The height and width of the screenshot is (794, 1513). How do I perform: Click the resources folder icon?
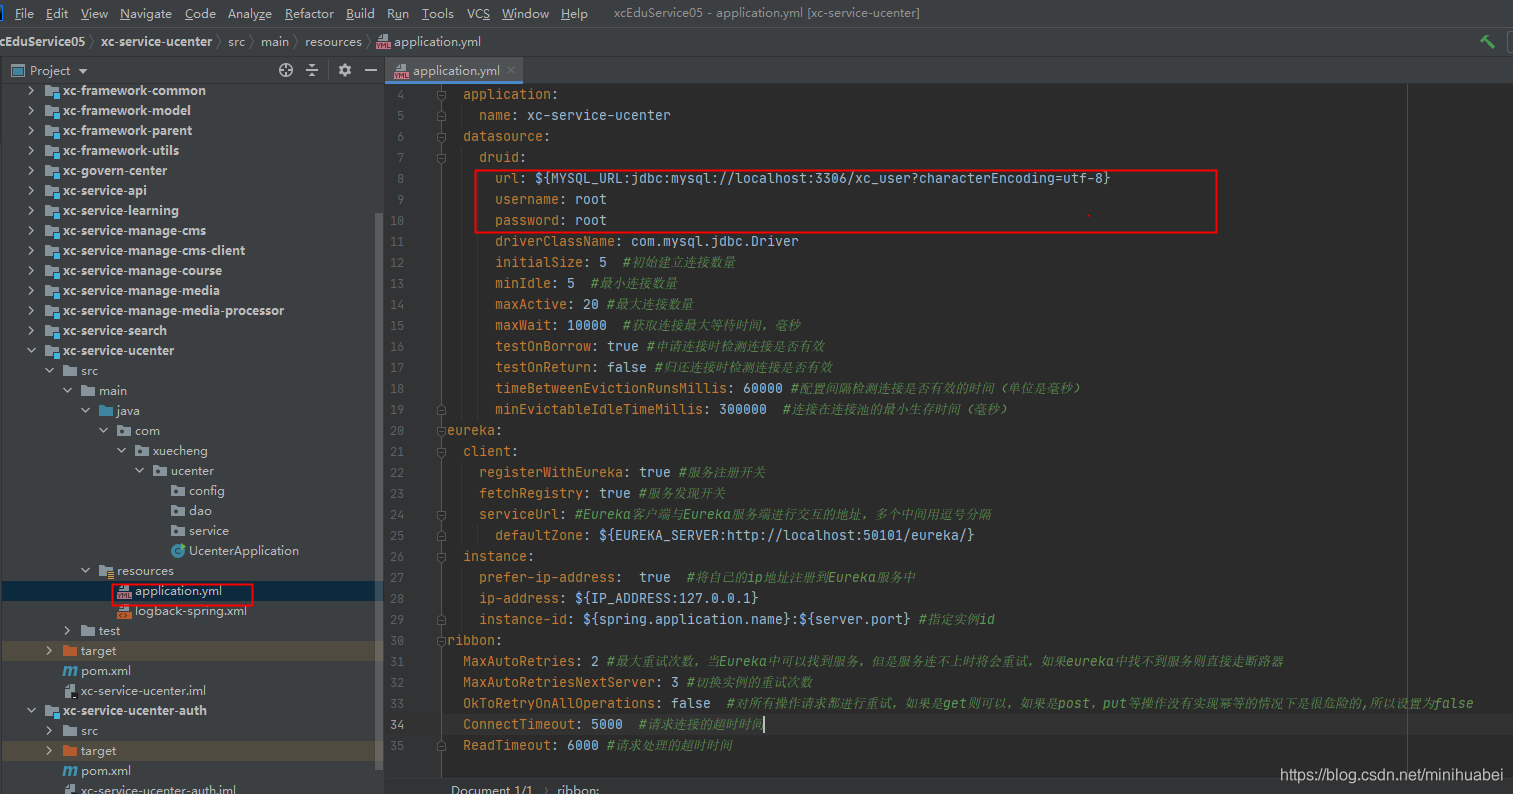(x=106, y=571)
